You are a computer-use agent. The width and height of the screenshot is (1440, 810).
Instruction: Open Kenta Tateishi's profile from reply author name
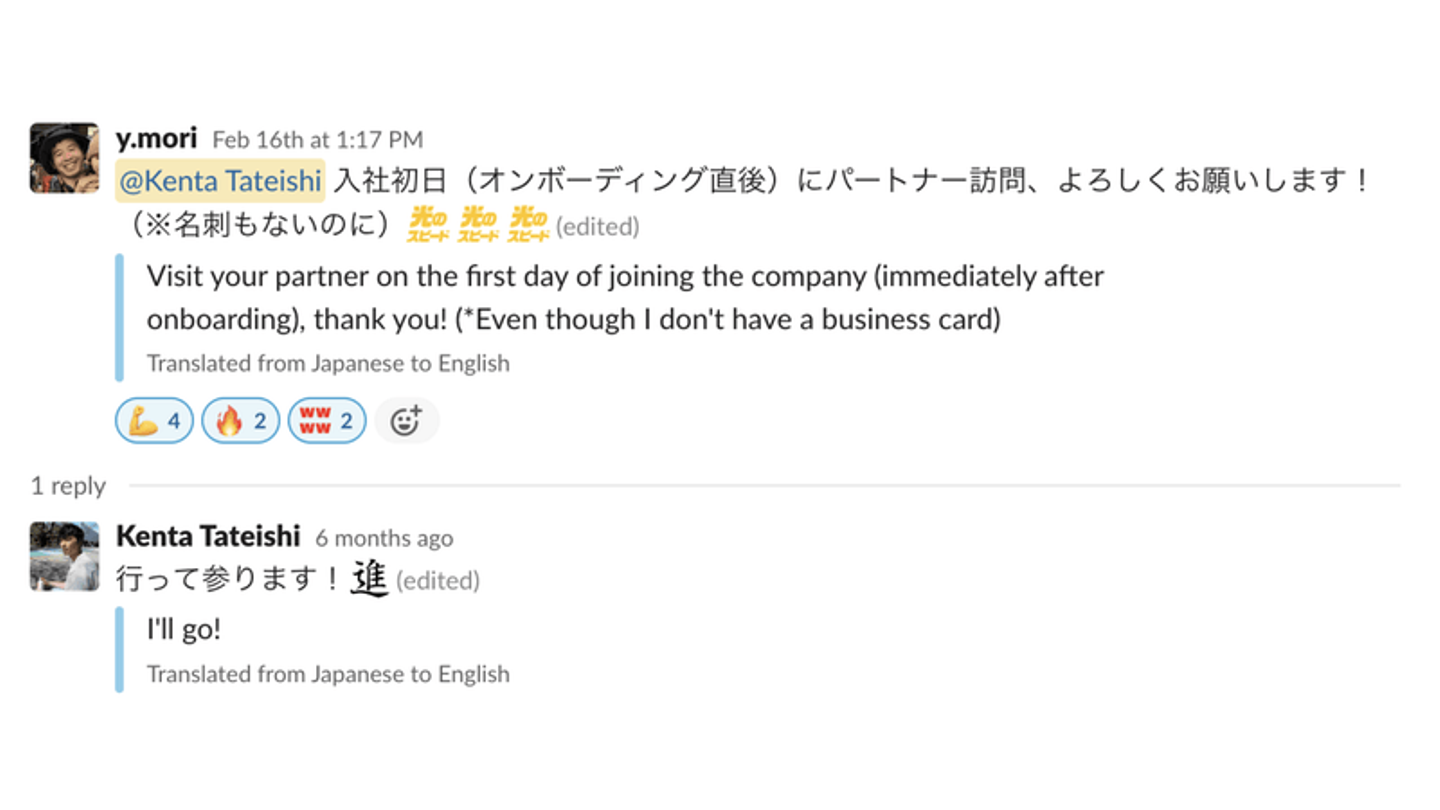click(208, 536)
